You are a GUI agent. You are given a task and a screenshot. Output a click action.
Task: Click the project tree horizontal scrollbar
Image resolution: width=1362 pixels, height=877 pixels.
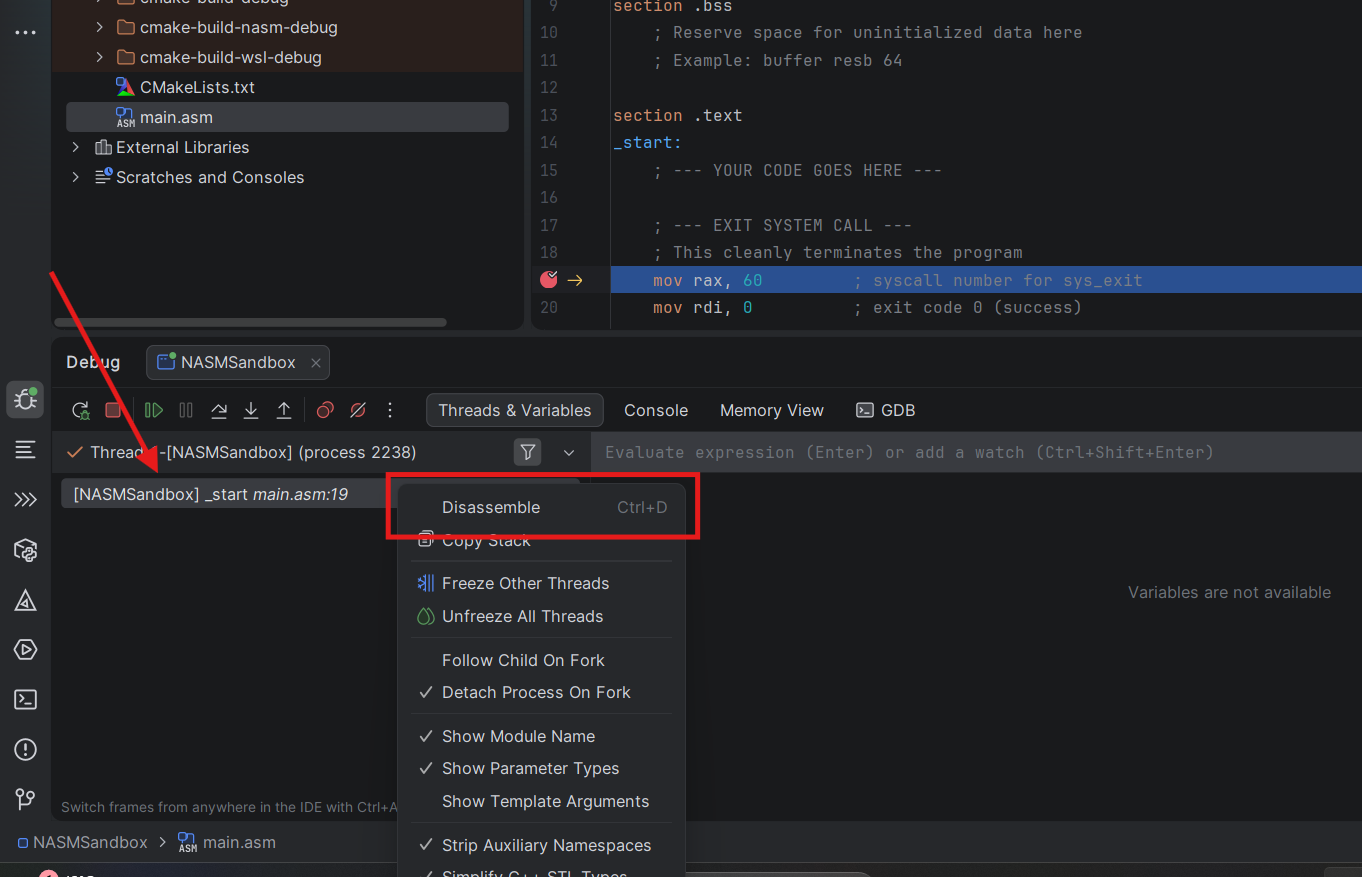[250, 323]
